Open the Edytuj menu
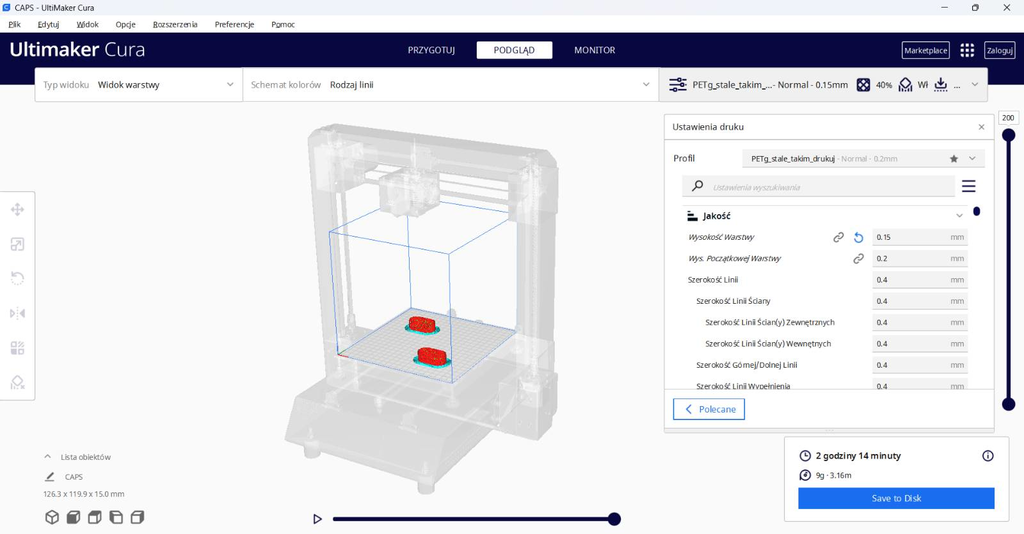Image resolution: width=1024 pixels, height=534 pixels. click(48, 24)
